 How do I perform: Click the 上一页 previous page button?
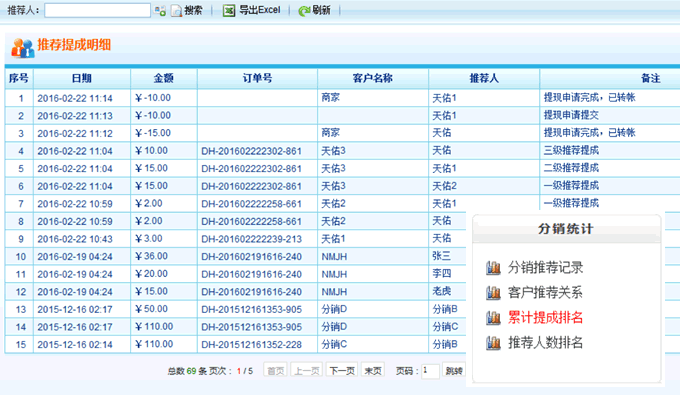[307, 371]
